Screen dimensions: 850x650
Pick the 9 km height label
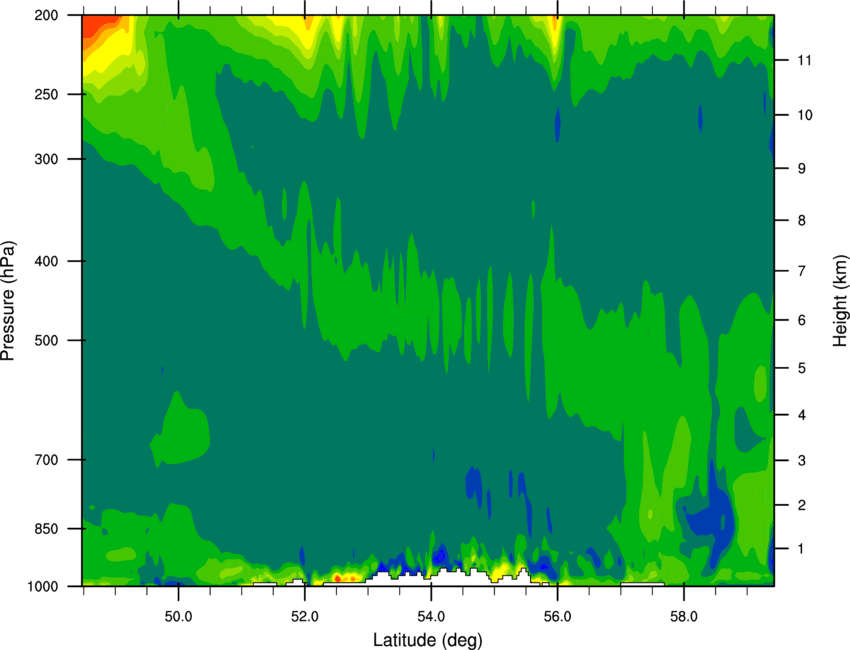[802, 169]
